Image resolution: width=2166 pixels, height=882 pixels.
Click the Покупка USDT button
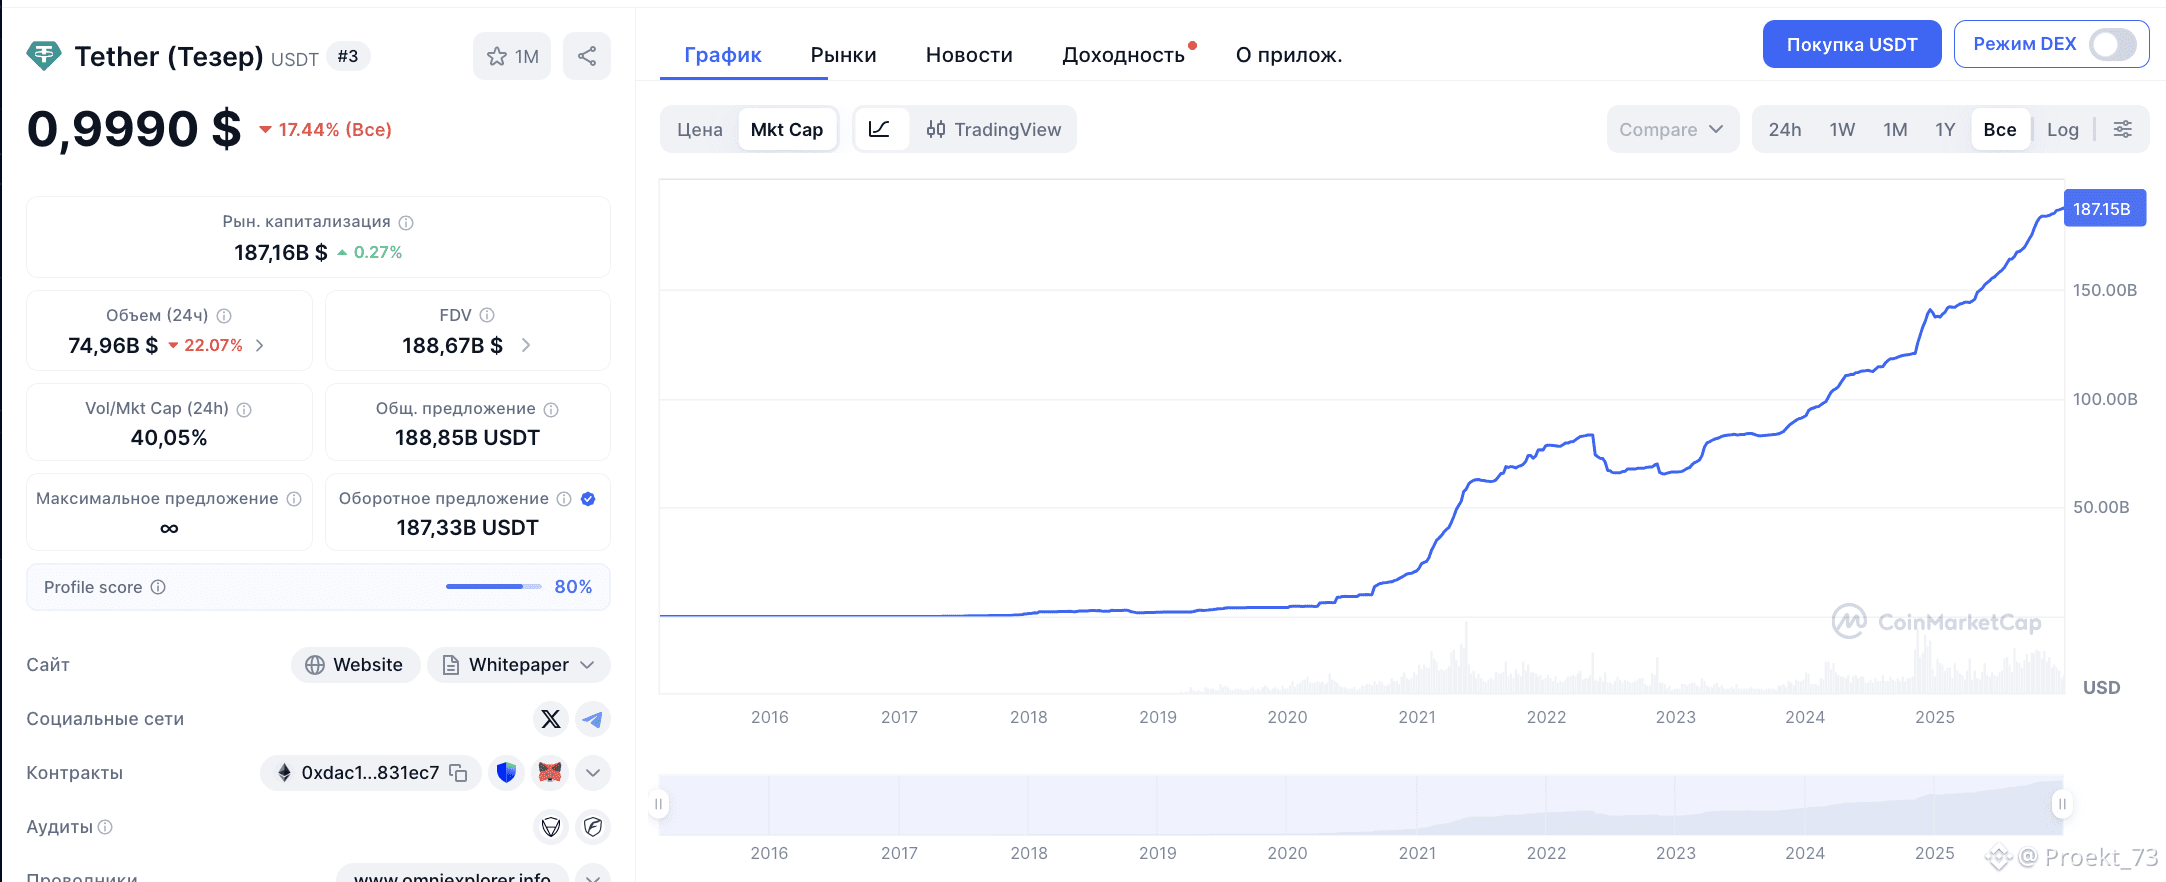click(x=1851, y=44)
